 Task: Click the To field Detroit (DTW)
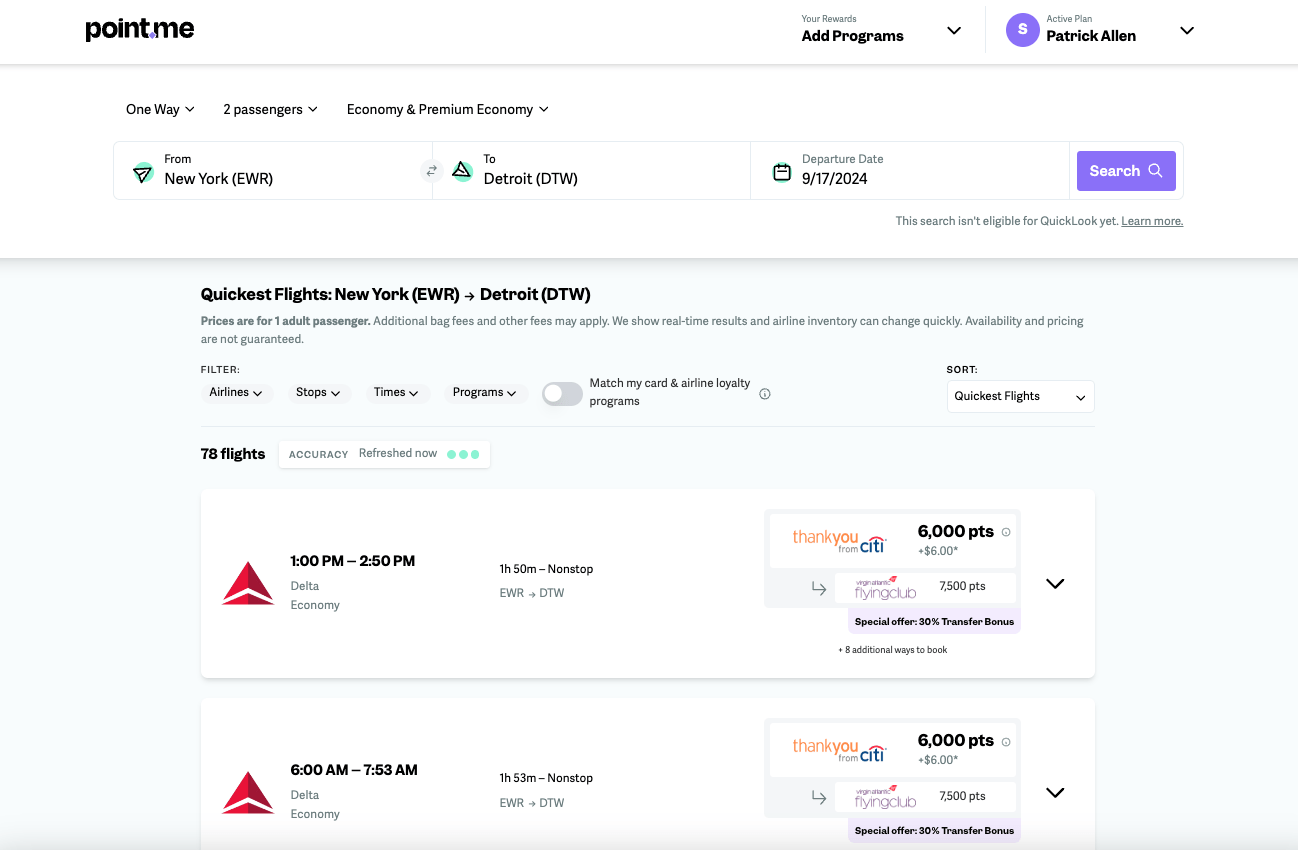pyautogui.click(x=592, y=171)
